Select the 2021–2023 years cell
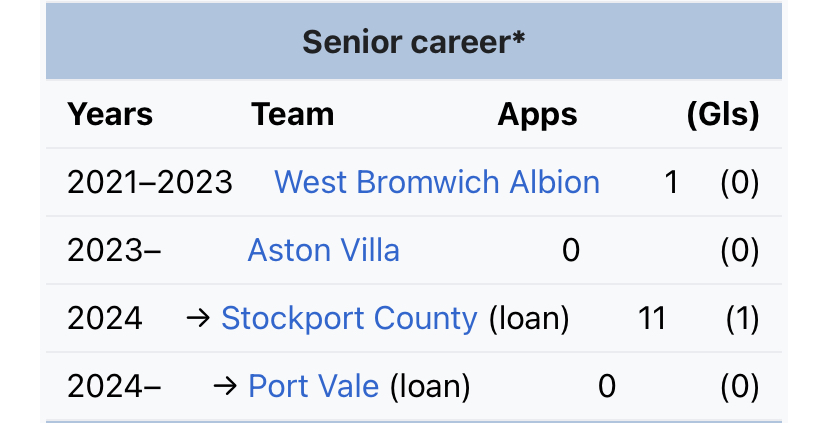The height and width of the screenshot is (423, 828). click(x=150, y=182)
